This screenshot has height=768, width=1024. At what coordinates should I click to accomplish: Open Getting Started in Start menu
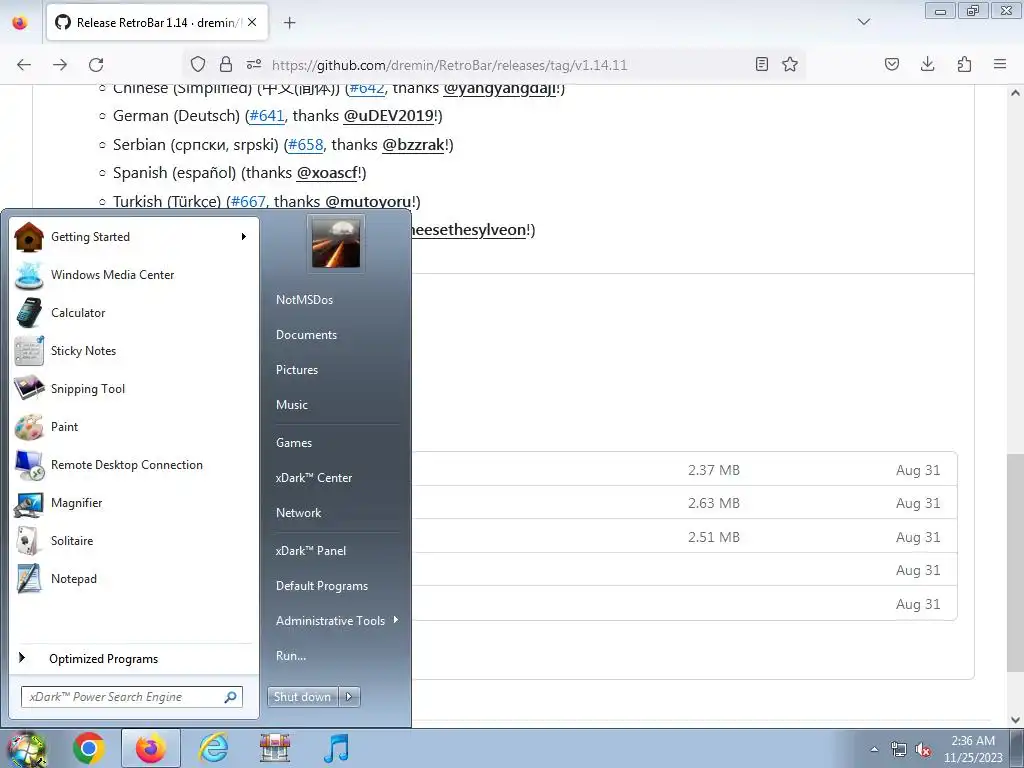135,237
